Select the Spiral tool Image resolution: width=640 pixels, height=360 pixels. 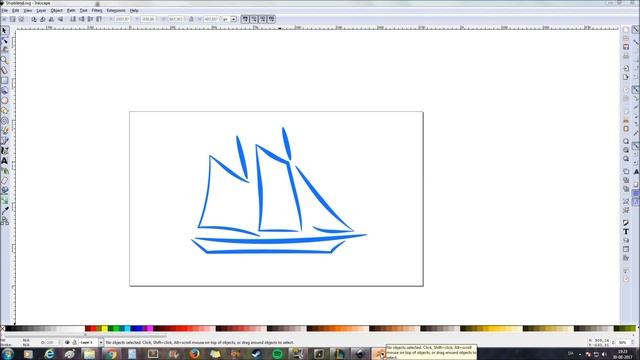coord(4,120)
